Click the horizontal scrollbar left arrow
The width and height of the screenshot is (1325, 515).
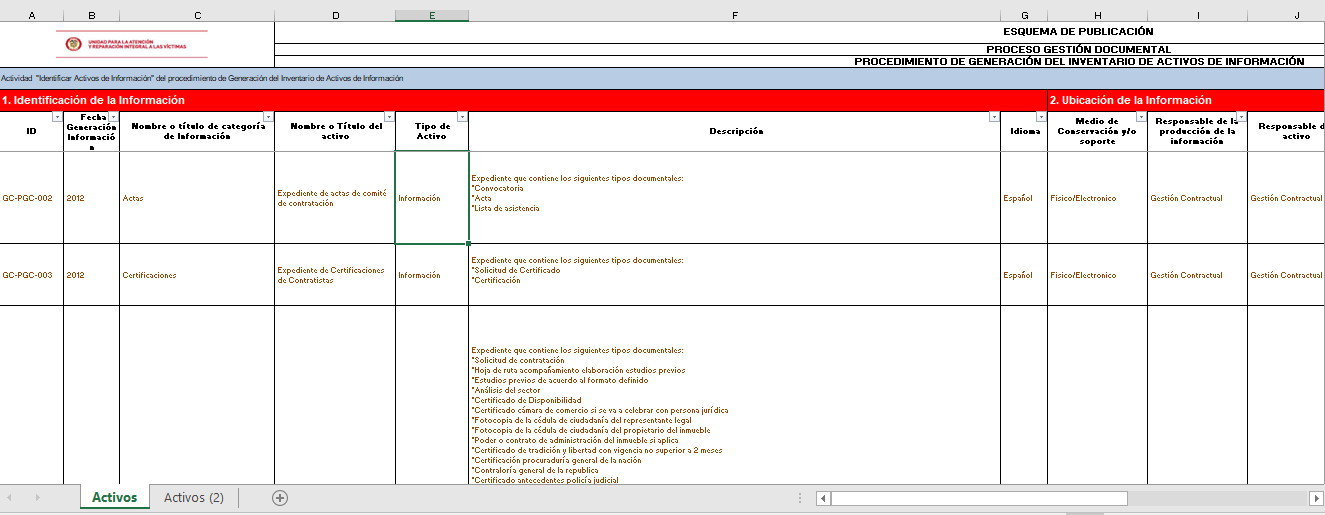(x=823, y=498)
